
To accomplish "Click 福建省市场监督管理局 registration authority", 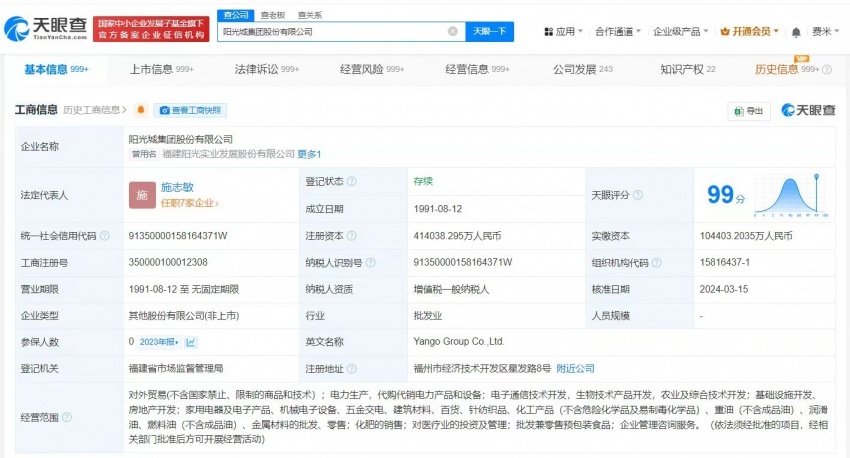I will pos(176,369).
